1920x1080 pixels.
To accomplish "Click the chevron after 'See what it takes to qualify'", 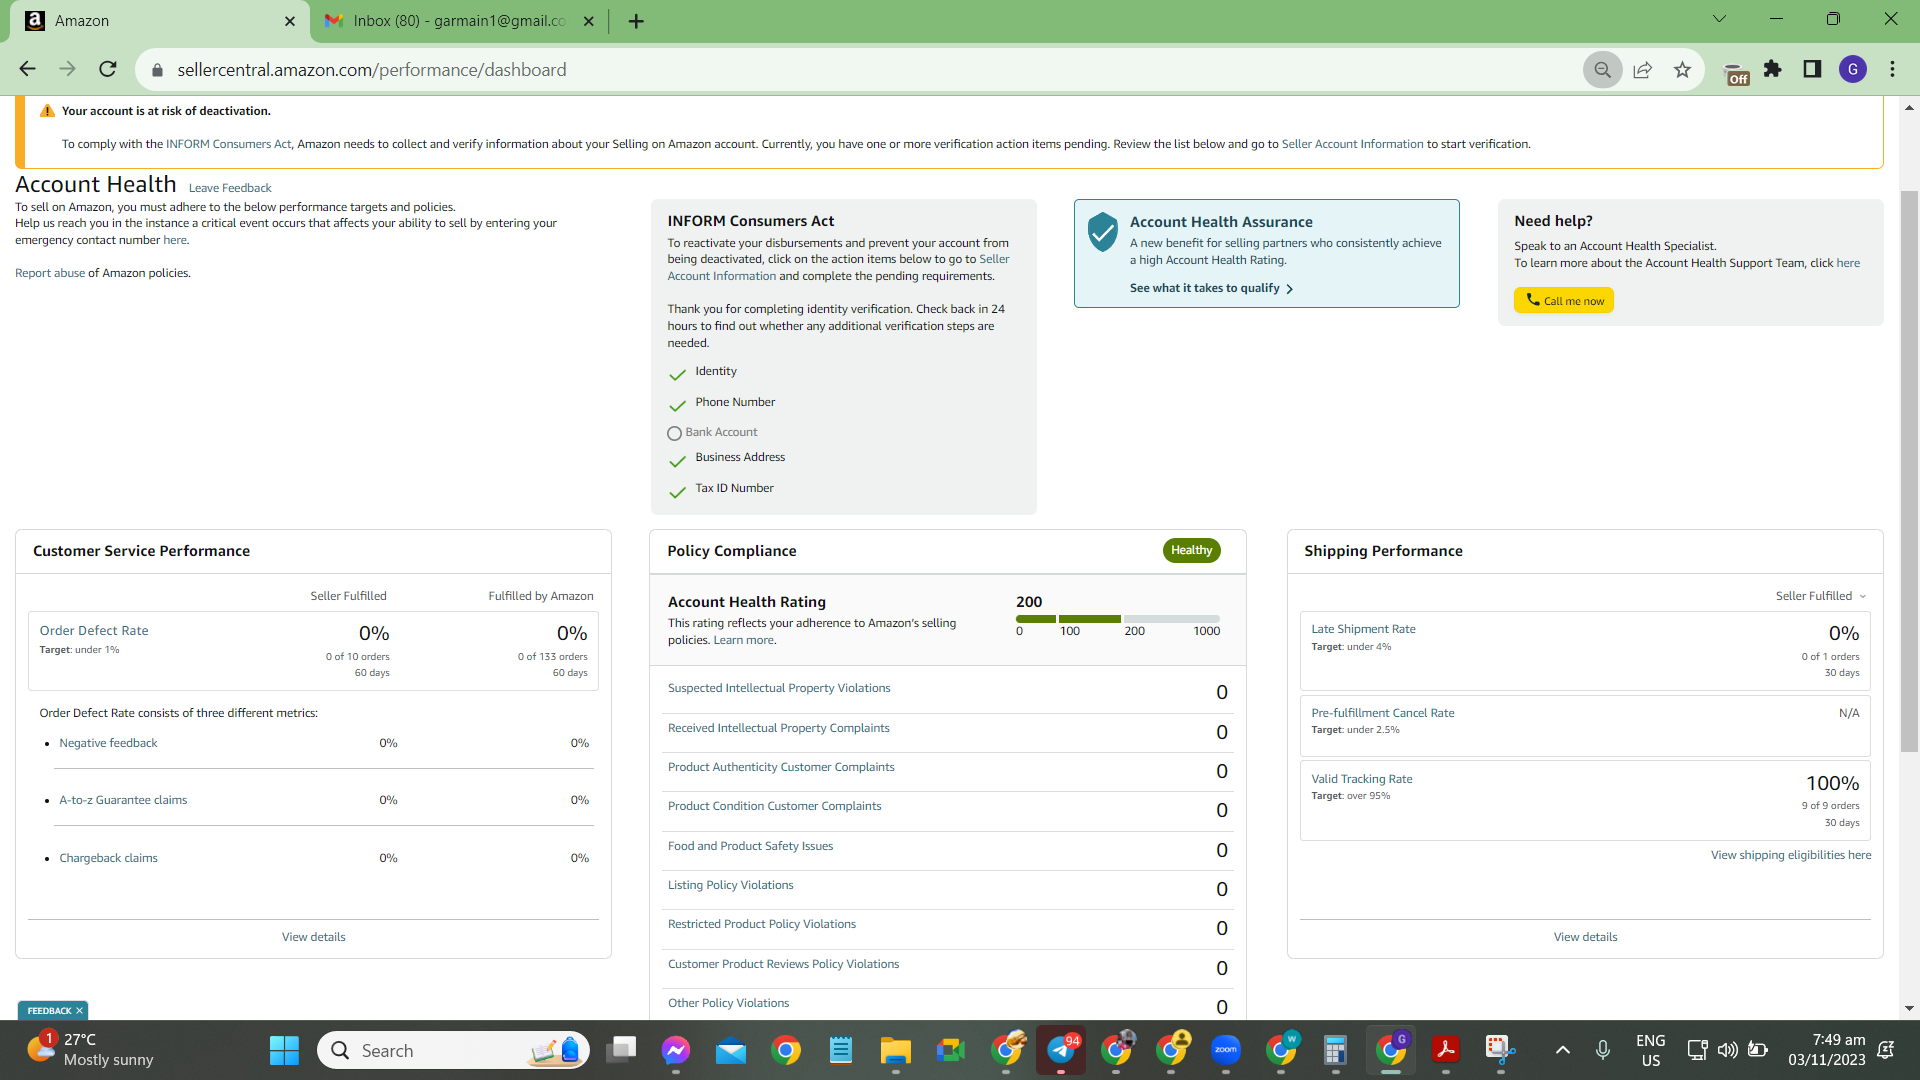I will pyautogui.click(x=1290, y=289).
